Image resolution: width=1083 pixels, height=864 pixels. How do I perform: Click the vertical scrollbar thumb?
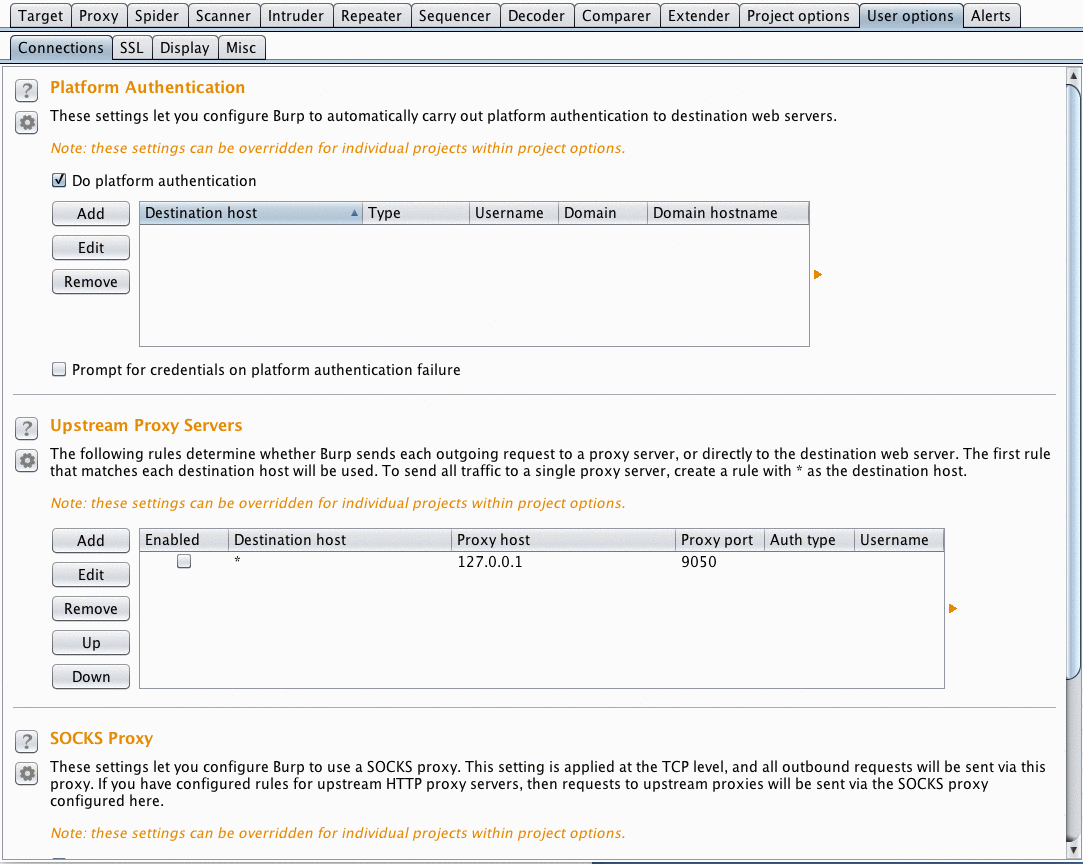1073,380
